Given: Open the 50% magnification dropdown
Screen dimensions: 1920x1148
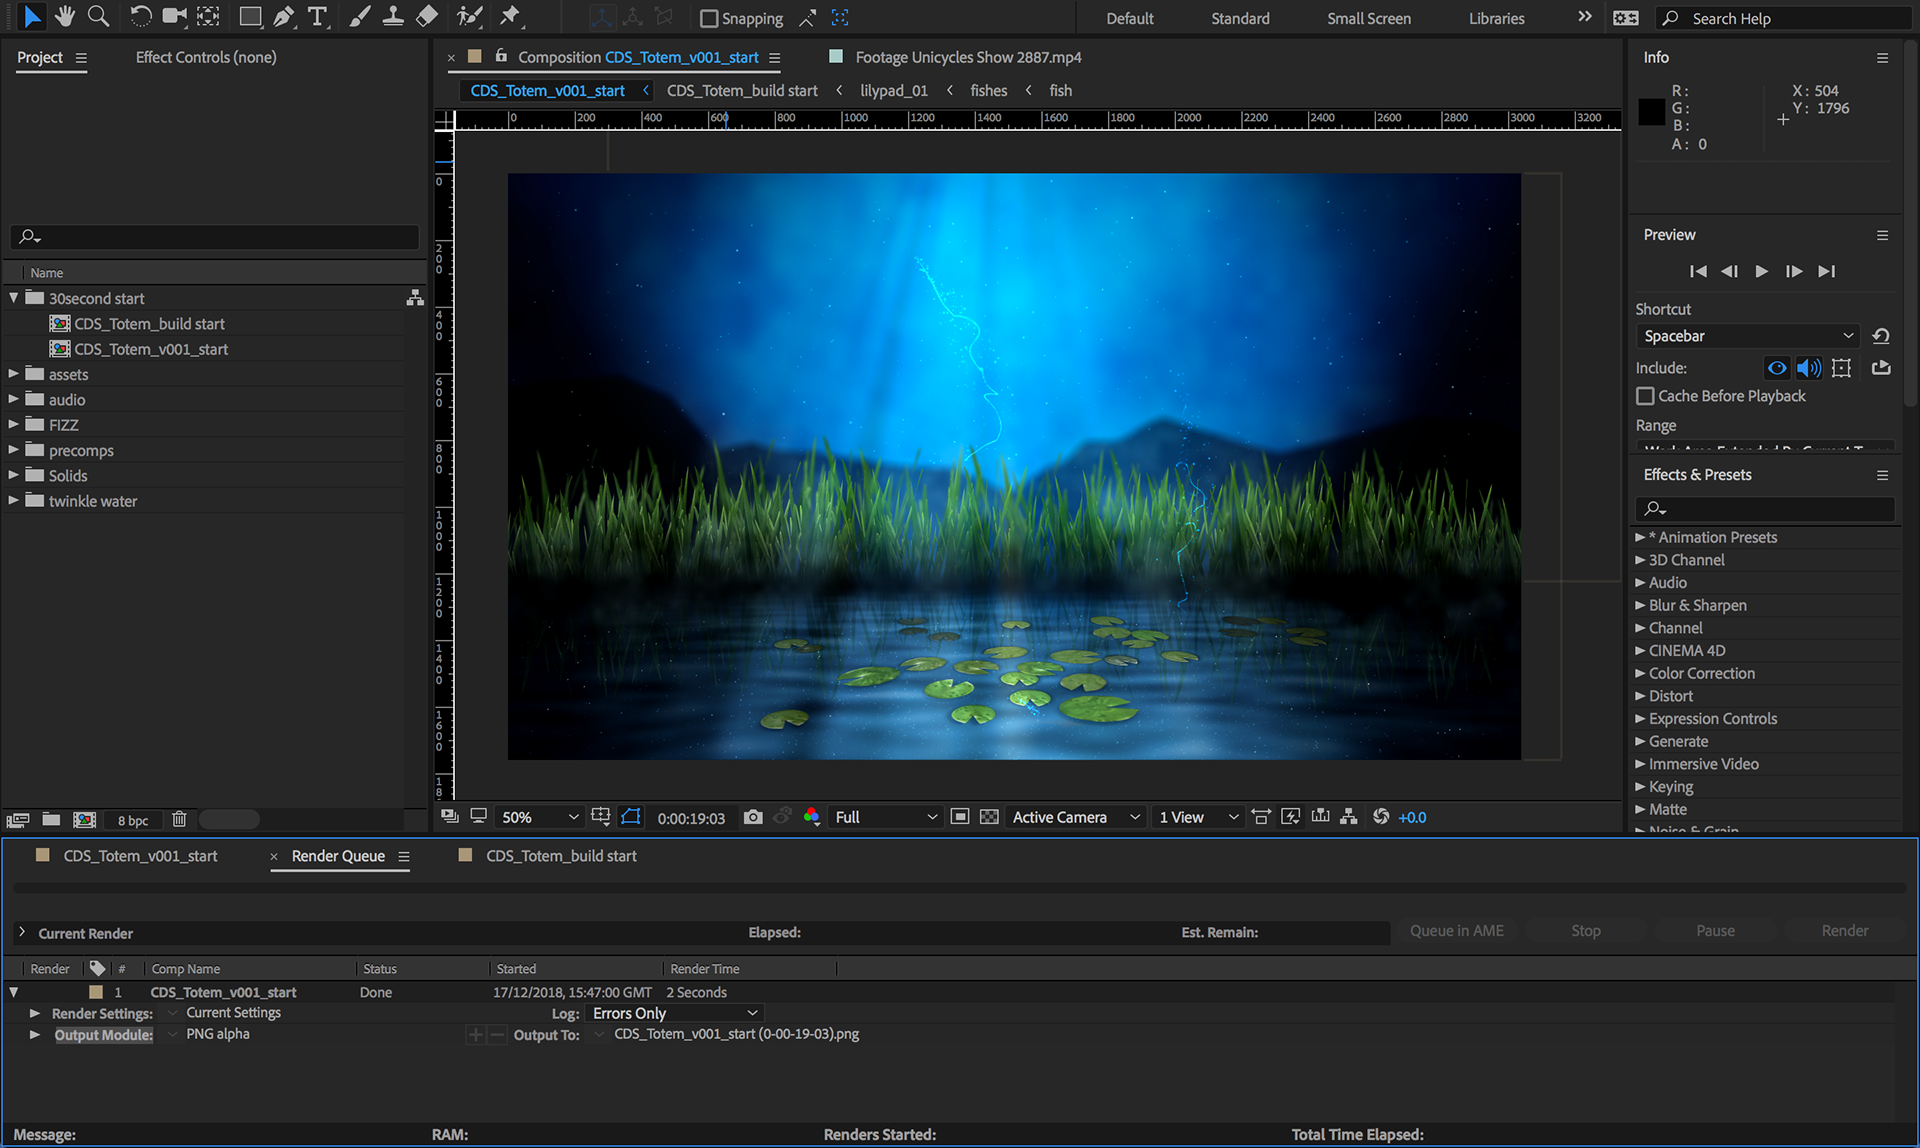Looking at the screenshot, I should click(x=539, y=817).
